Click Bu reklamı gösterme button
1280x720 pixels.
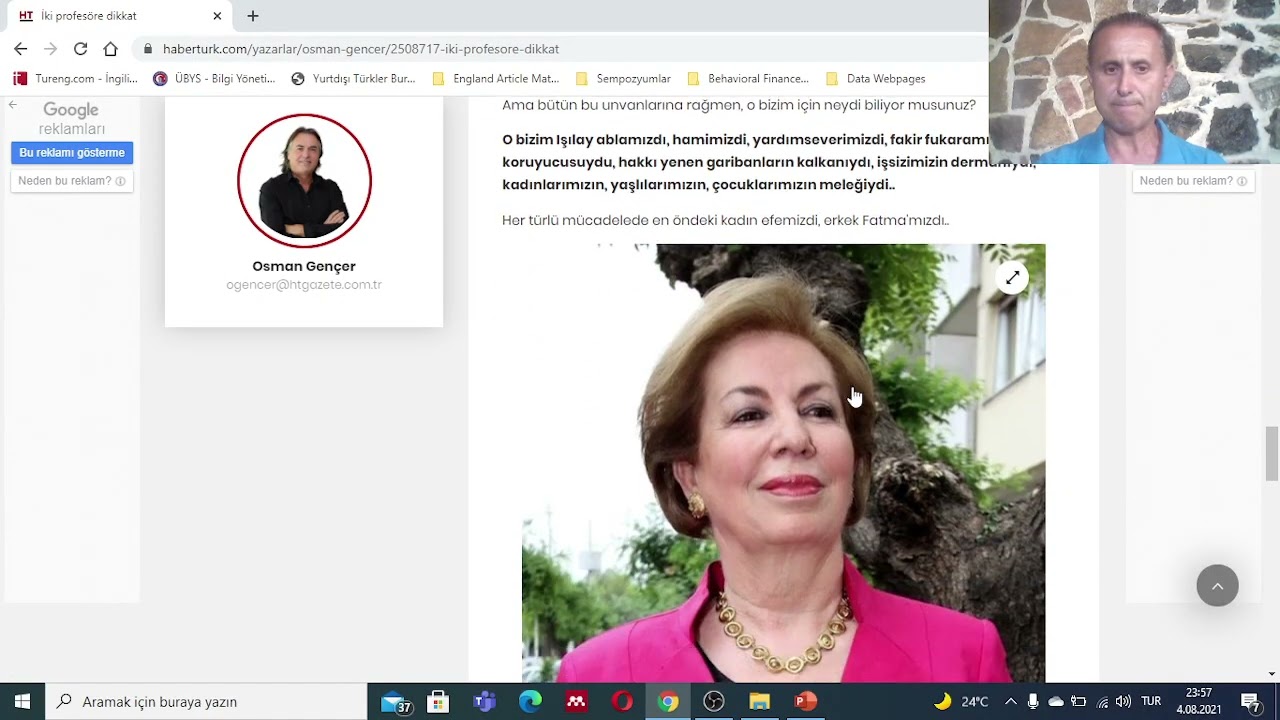click(x=72, y=153)
